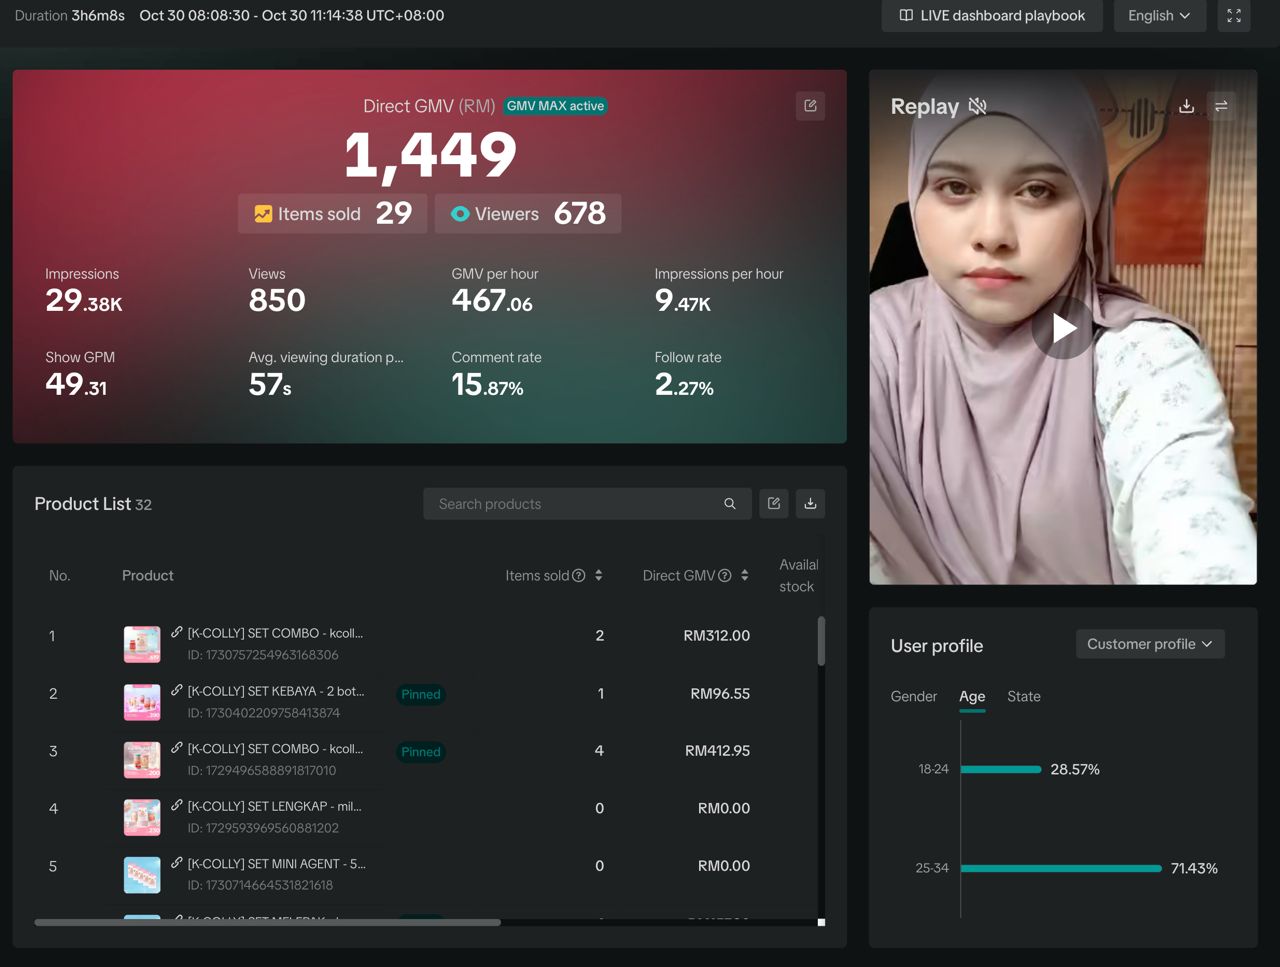Unmute the replay video sound

(x=978, y=106)
